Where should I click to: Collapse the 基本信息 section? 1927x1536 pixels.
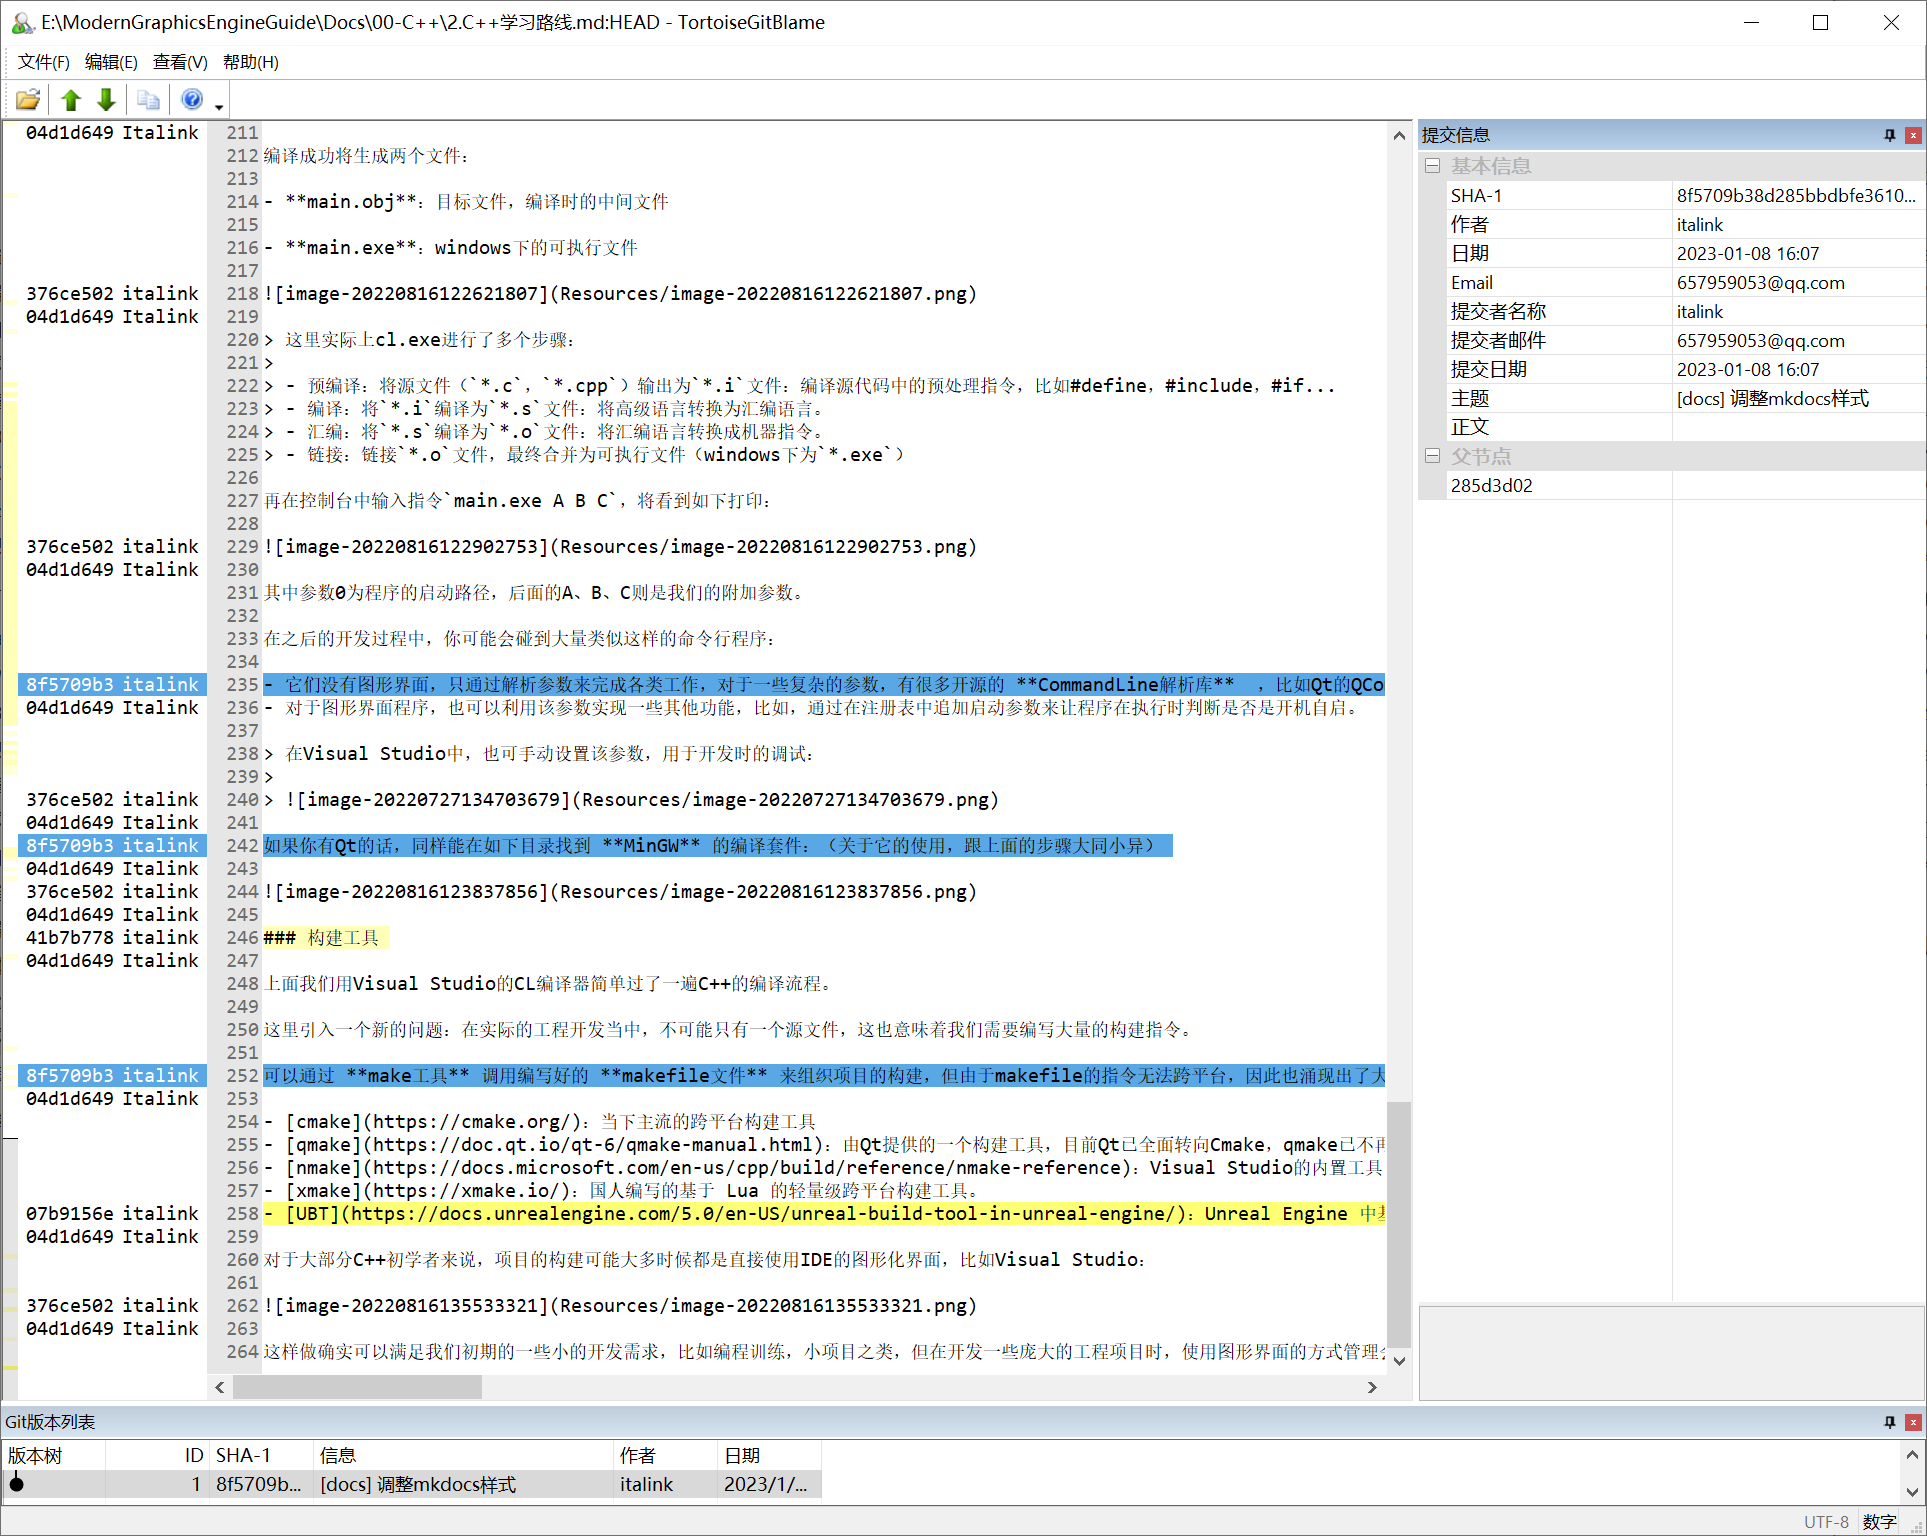tap(1432, 166)
